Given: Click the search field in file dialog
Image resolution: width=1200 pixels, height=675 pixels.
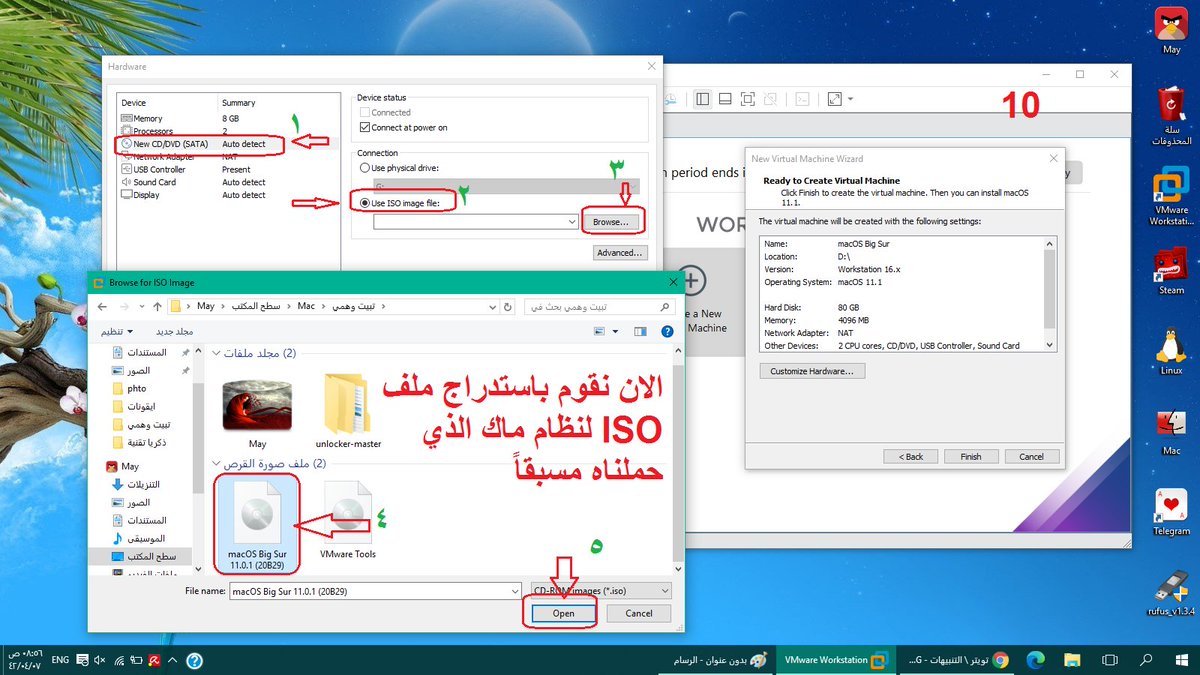Looking at the screenshot, I should (x=598, y=306).
